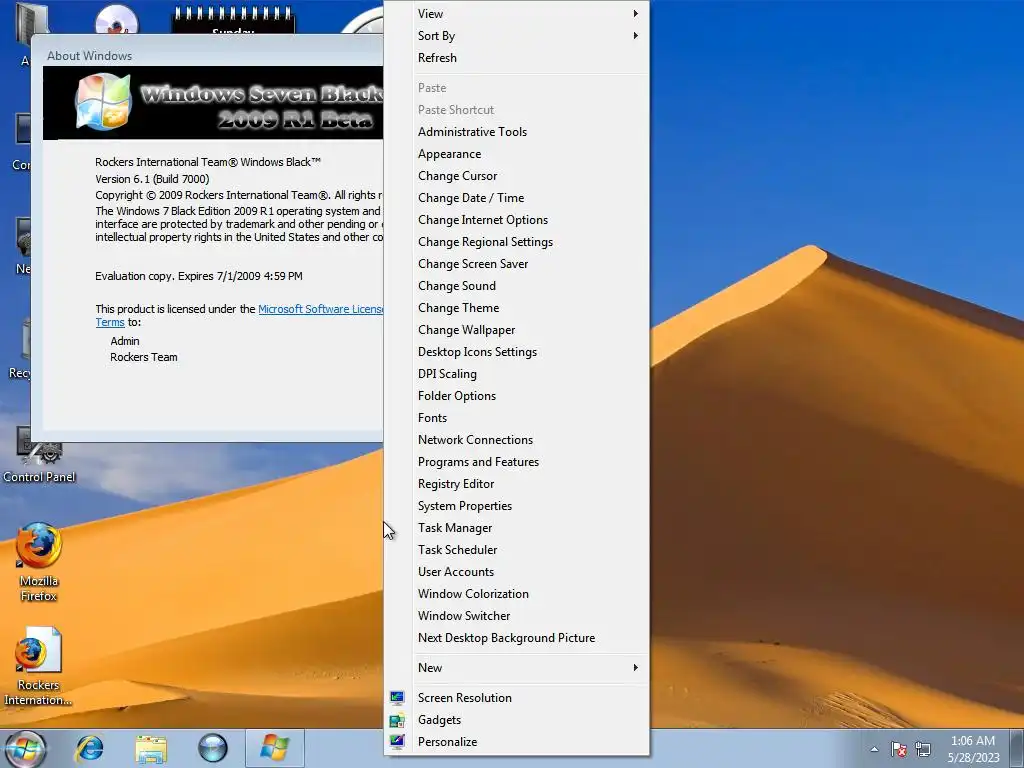This screenshot has height=768, width=1024.
Task: Launch Internet Explorer from the taskbar
Action: coord(89,748)
